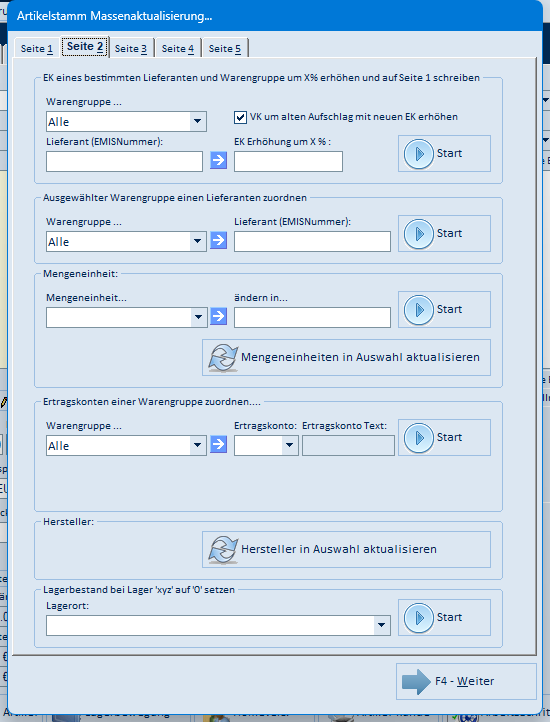
Task: Open the Seite 1 tab
Action: [x=37, y=48]
